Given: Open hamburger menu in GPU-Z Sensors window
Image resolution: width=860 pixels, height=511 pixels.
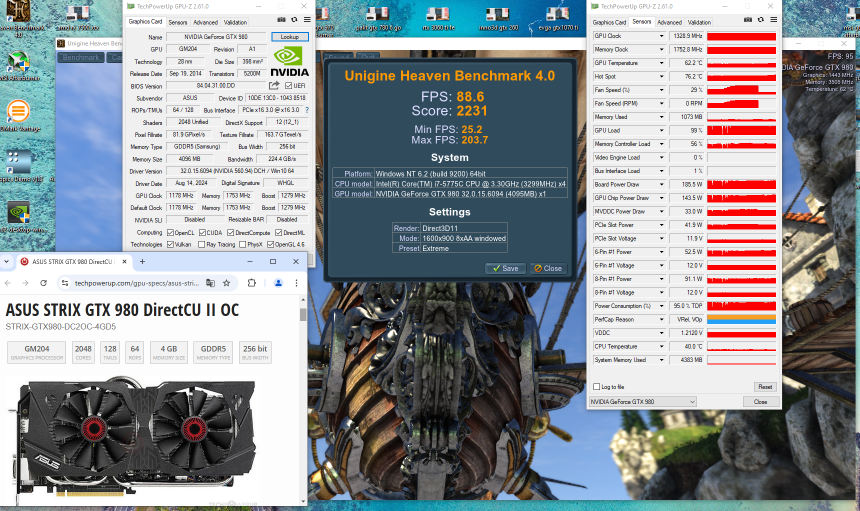Looking at the screenshot, I should (x=773, y=20).
